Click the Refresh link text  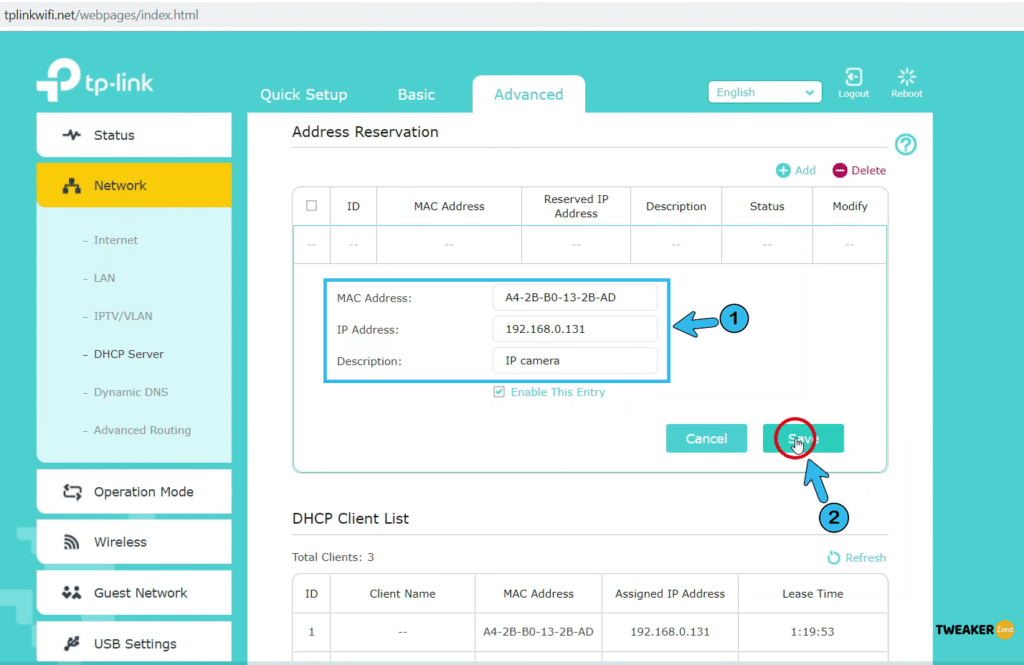click(x=865, y=558)
